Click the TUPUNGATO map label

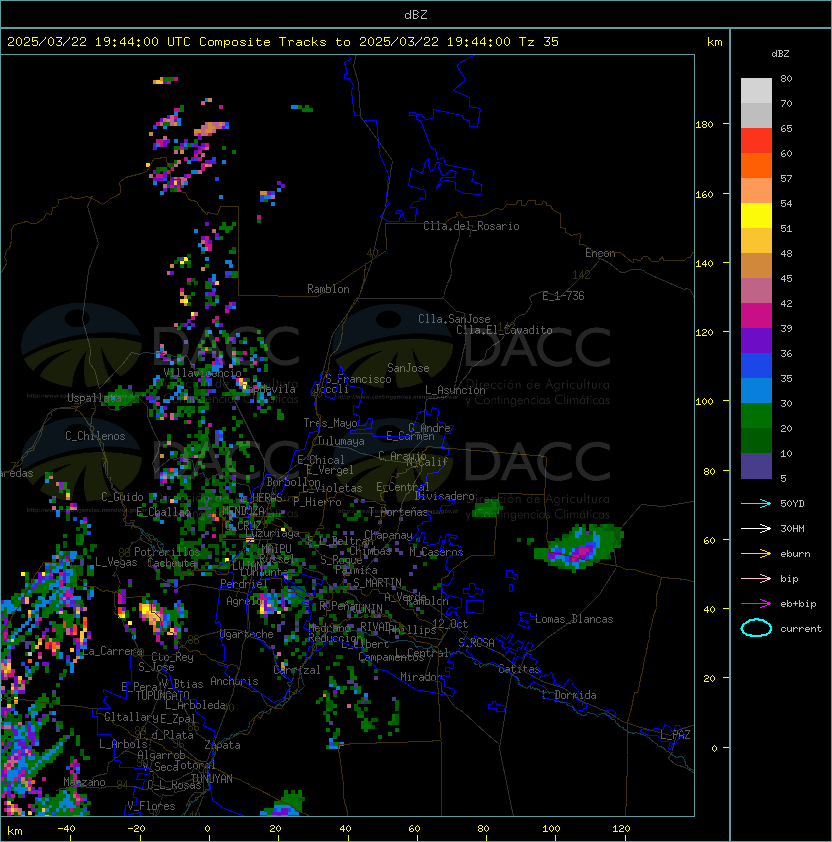click(x=162, y=695)
